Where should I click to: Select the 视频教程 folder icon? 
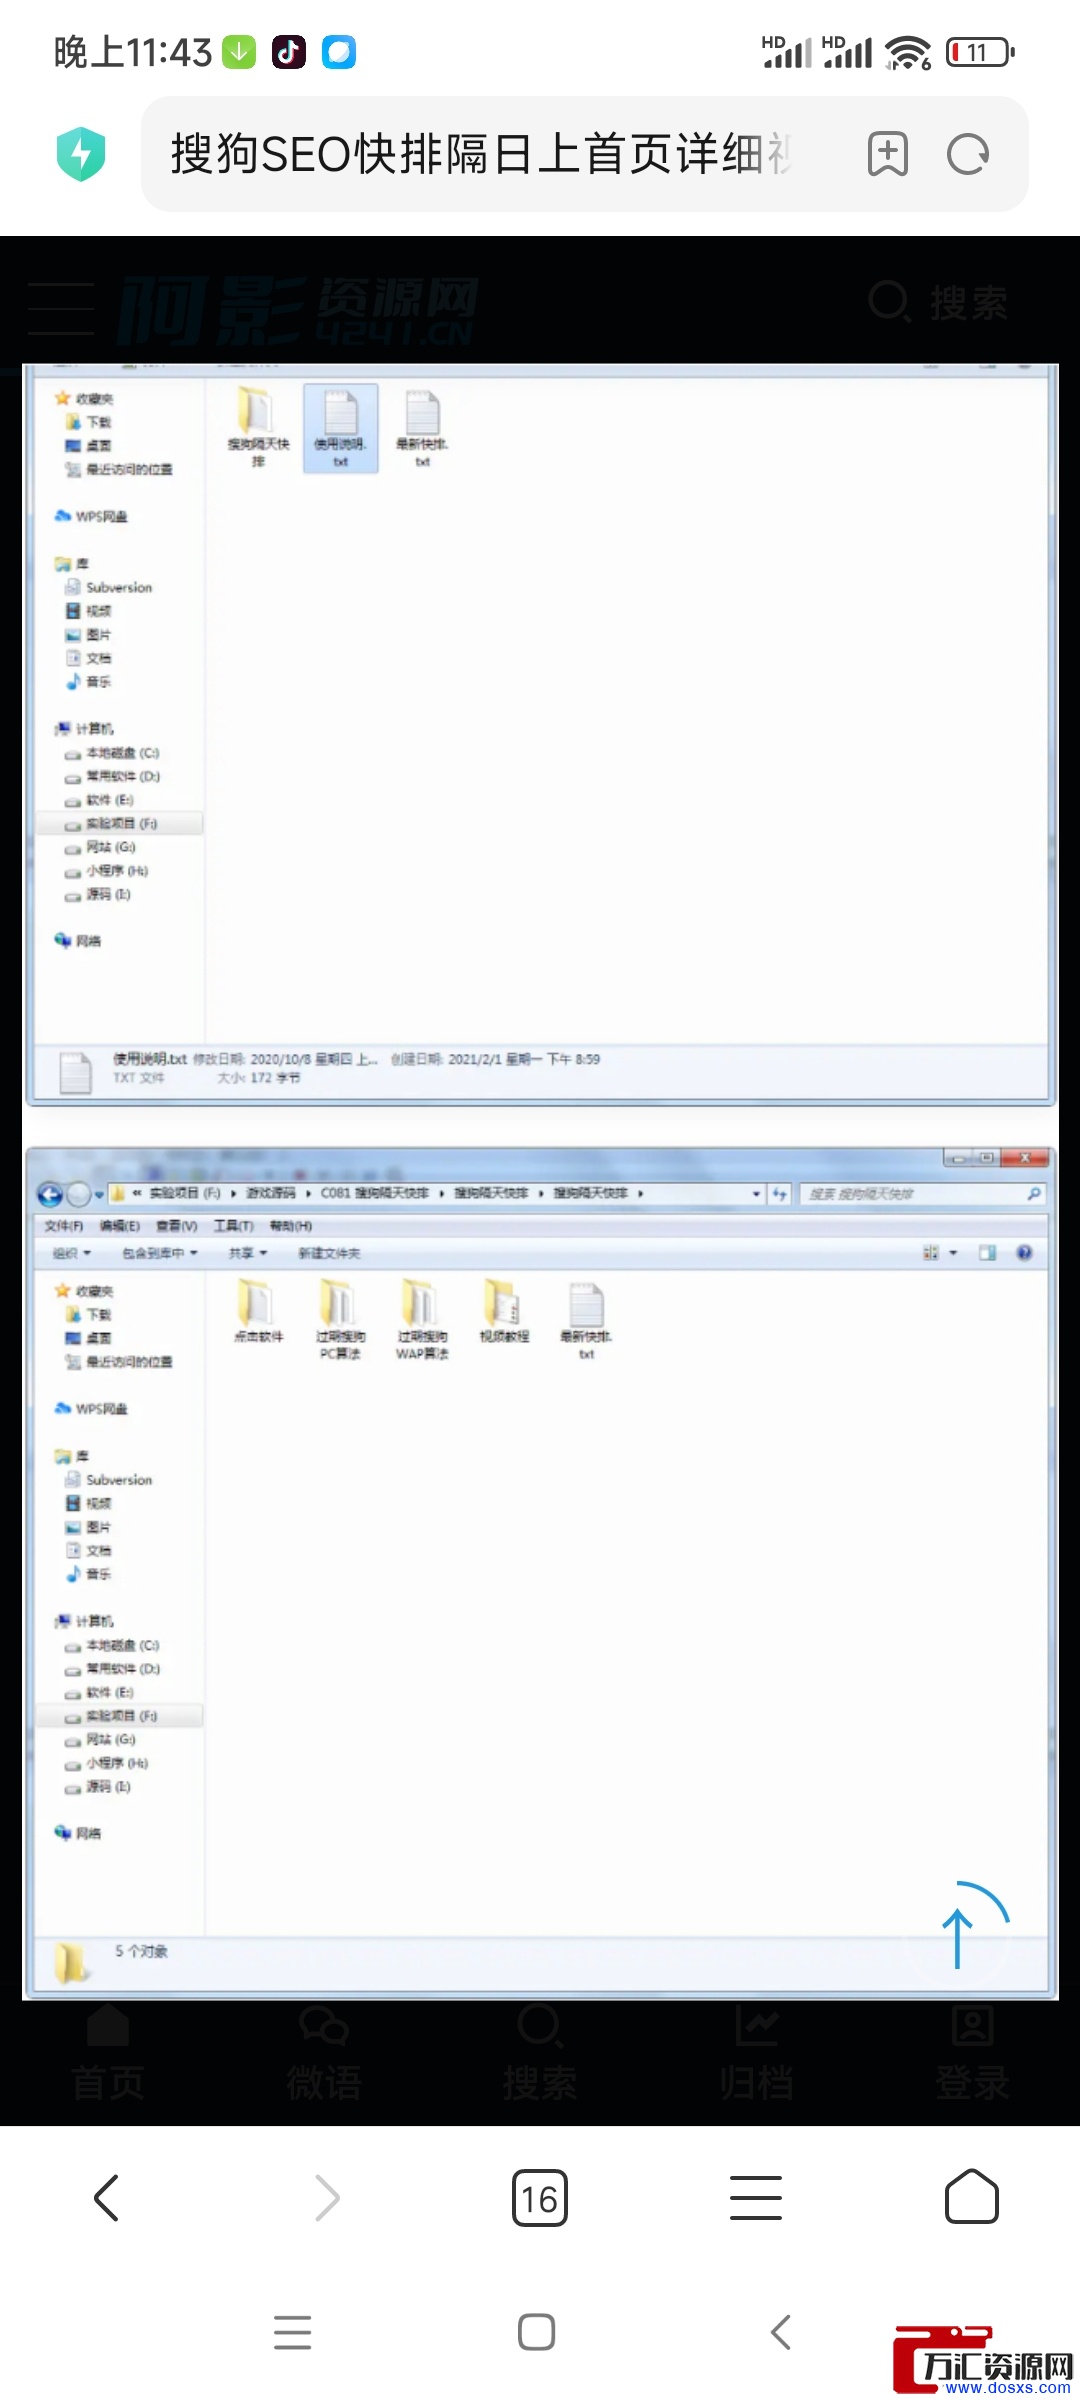pos(504,1311)
